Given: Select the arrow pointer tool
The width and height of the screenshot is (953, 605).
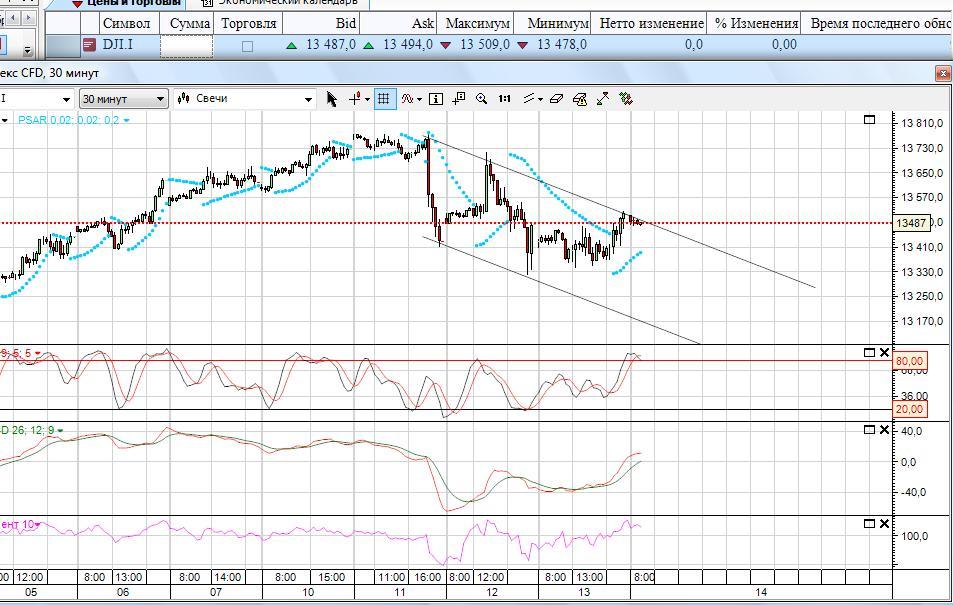Looking at the screenshot, I should pos(331,99).
